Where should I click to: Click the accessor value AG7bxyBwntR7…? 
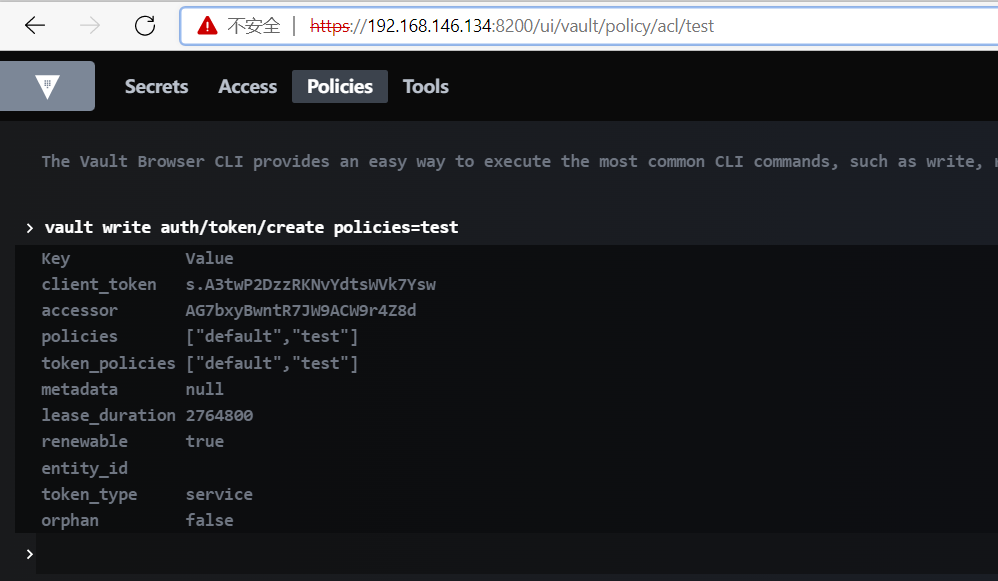tap(300, 311)
